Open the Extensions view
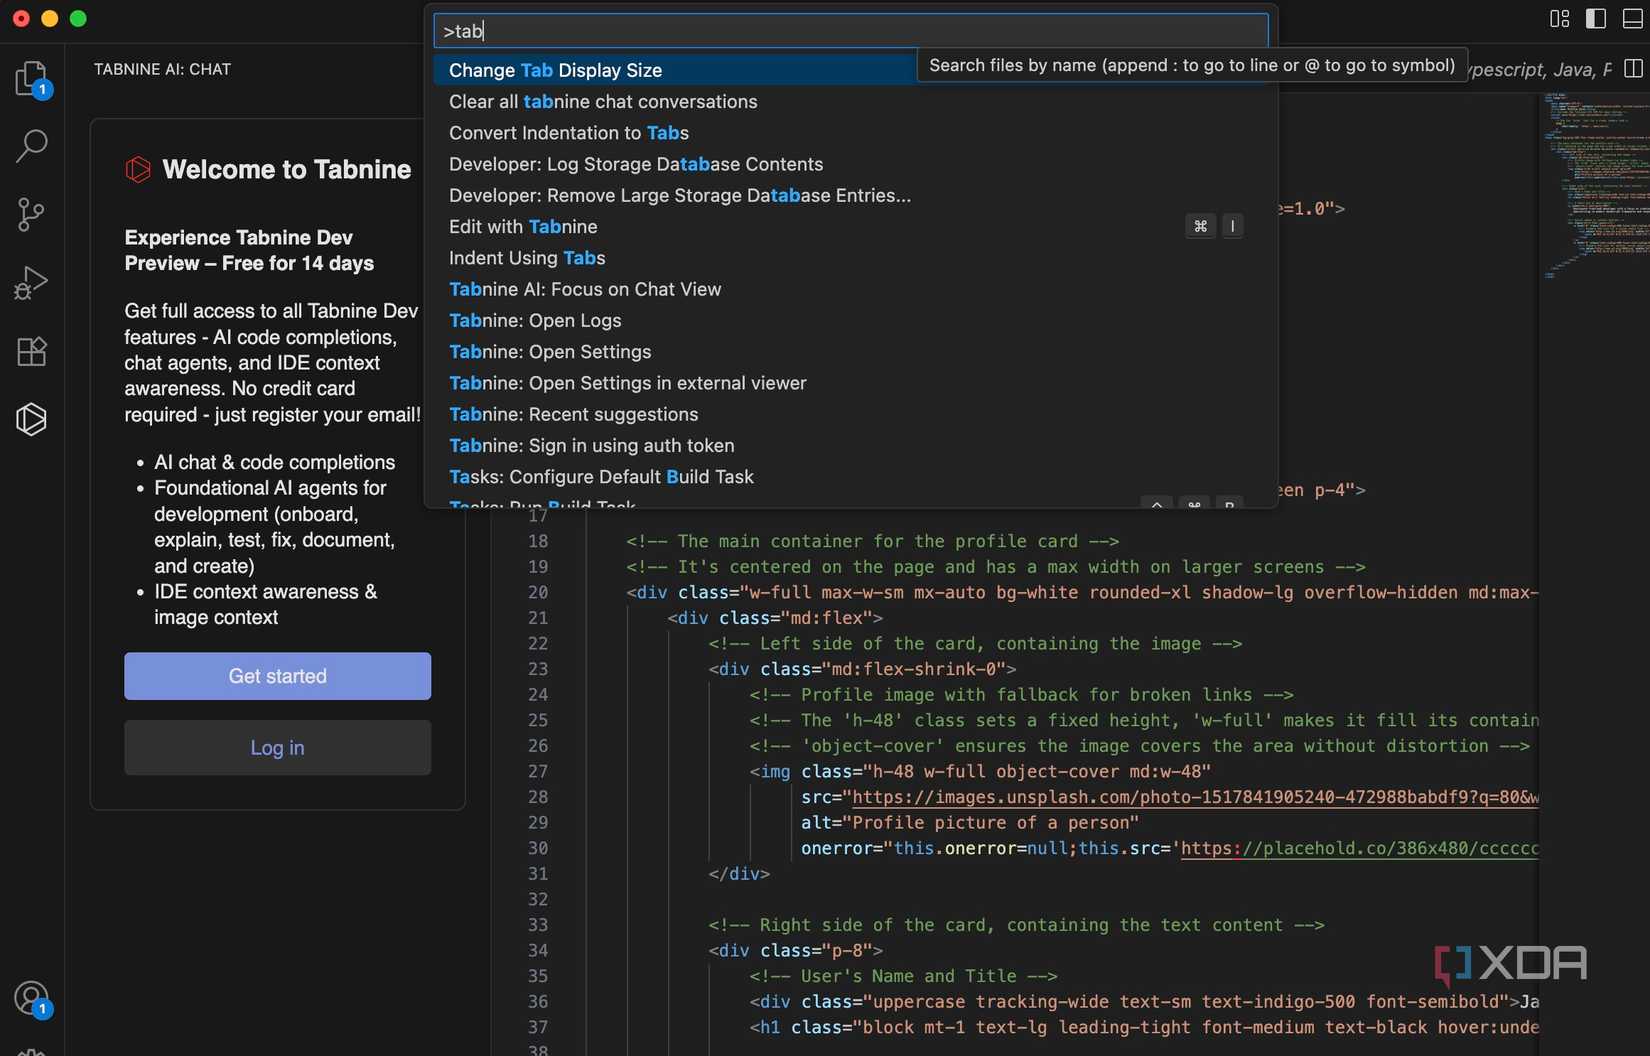The width and height of the screenshot is (1650, 1056). tap(31, 351)
